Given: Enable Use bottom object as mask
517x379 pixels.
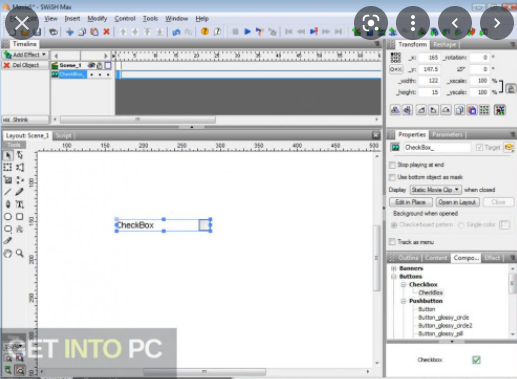Looking at the screenshot, I should click(x=392, y=177).
